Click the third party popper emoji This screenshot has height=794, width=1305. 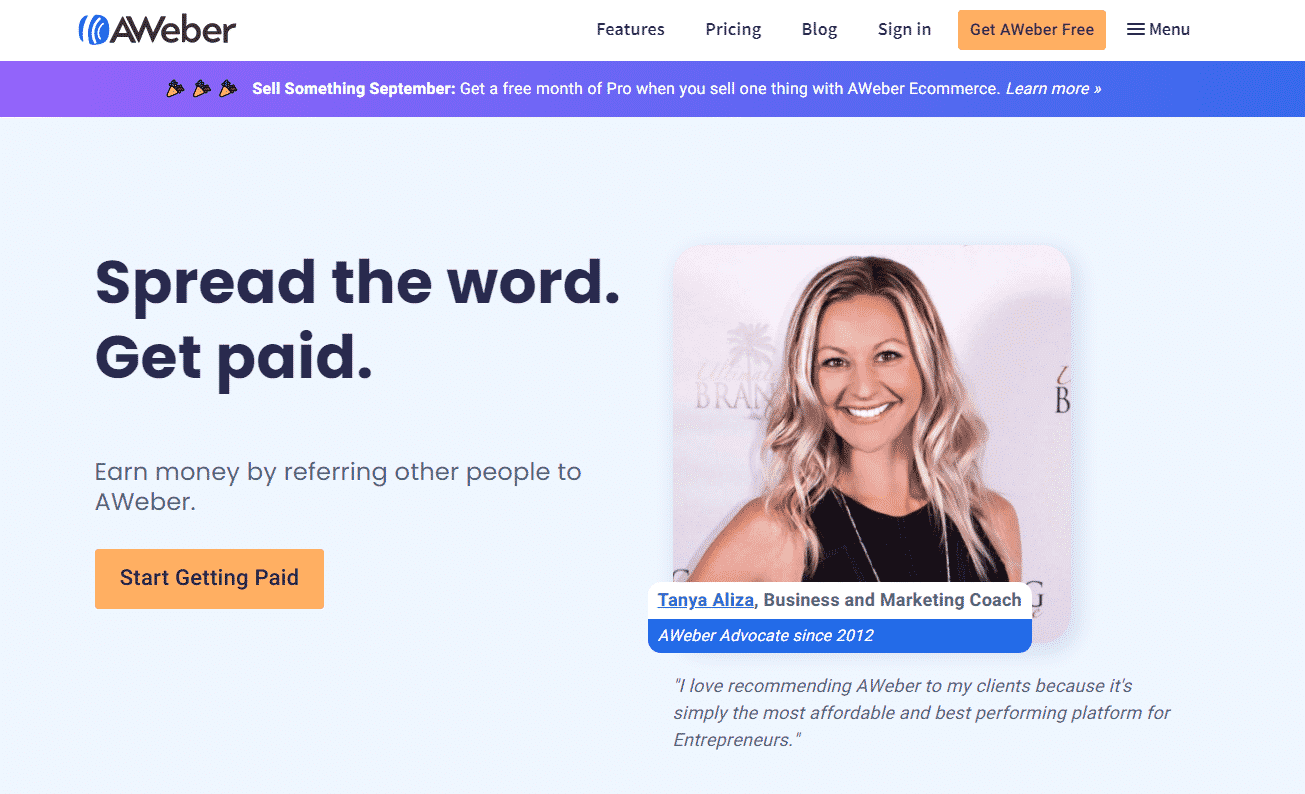pyautogui.click(x=228, y=89)
